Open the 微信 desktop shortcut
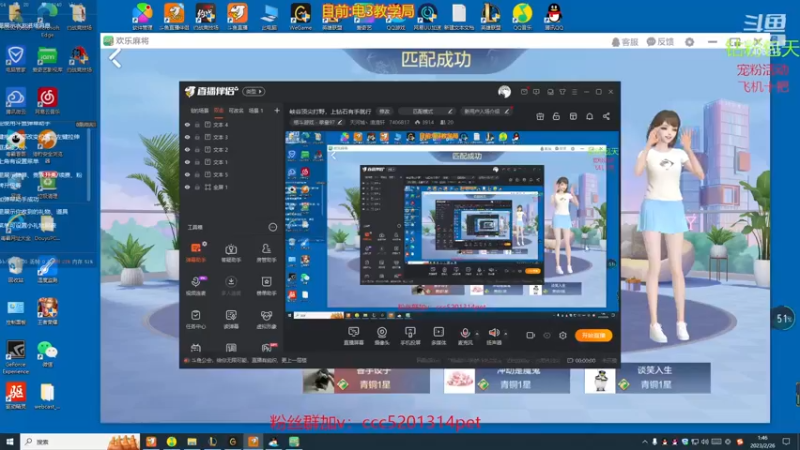 (x=47, y=354)
